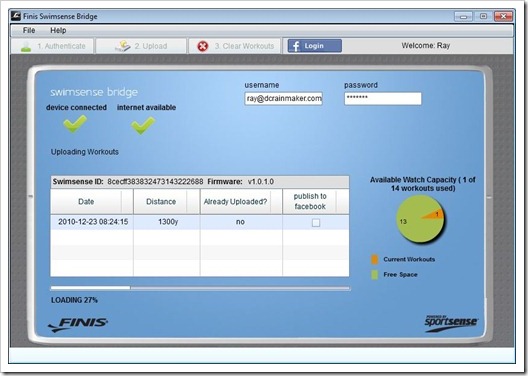This screenshot has width=528, height=376.
Task: Click the FINIS logo
Action: [x=78, y=324]
